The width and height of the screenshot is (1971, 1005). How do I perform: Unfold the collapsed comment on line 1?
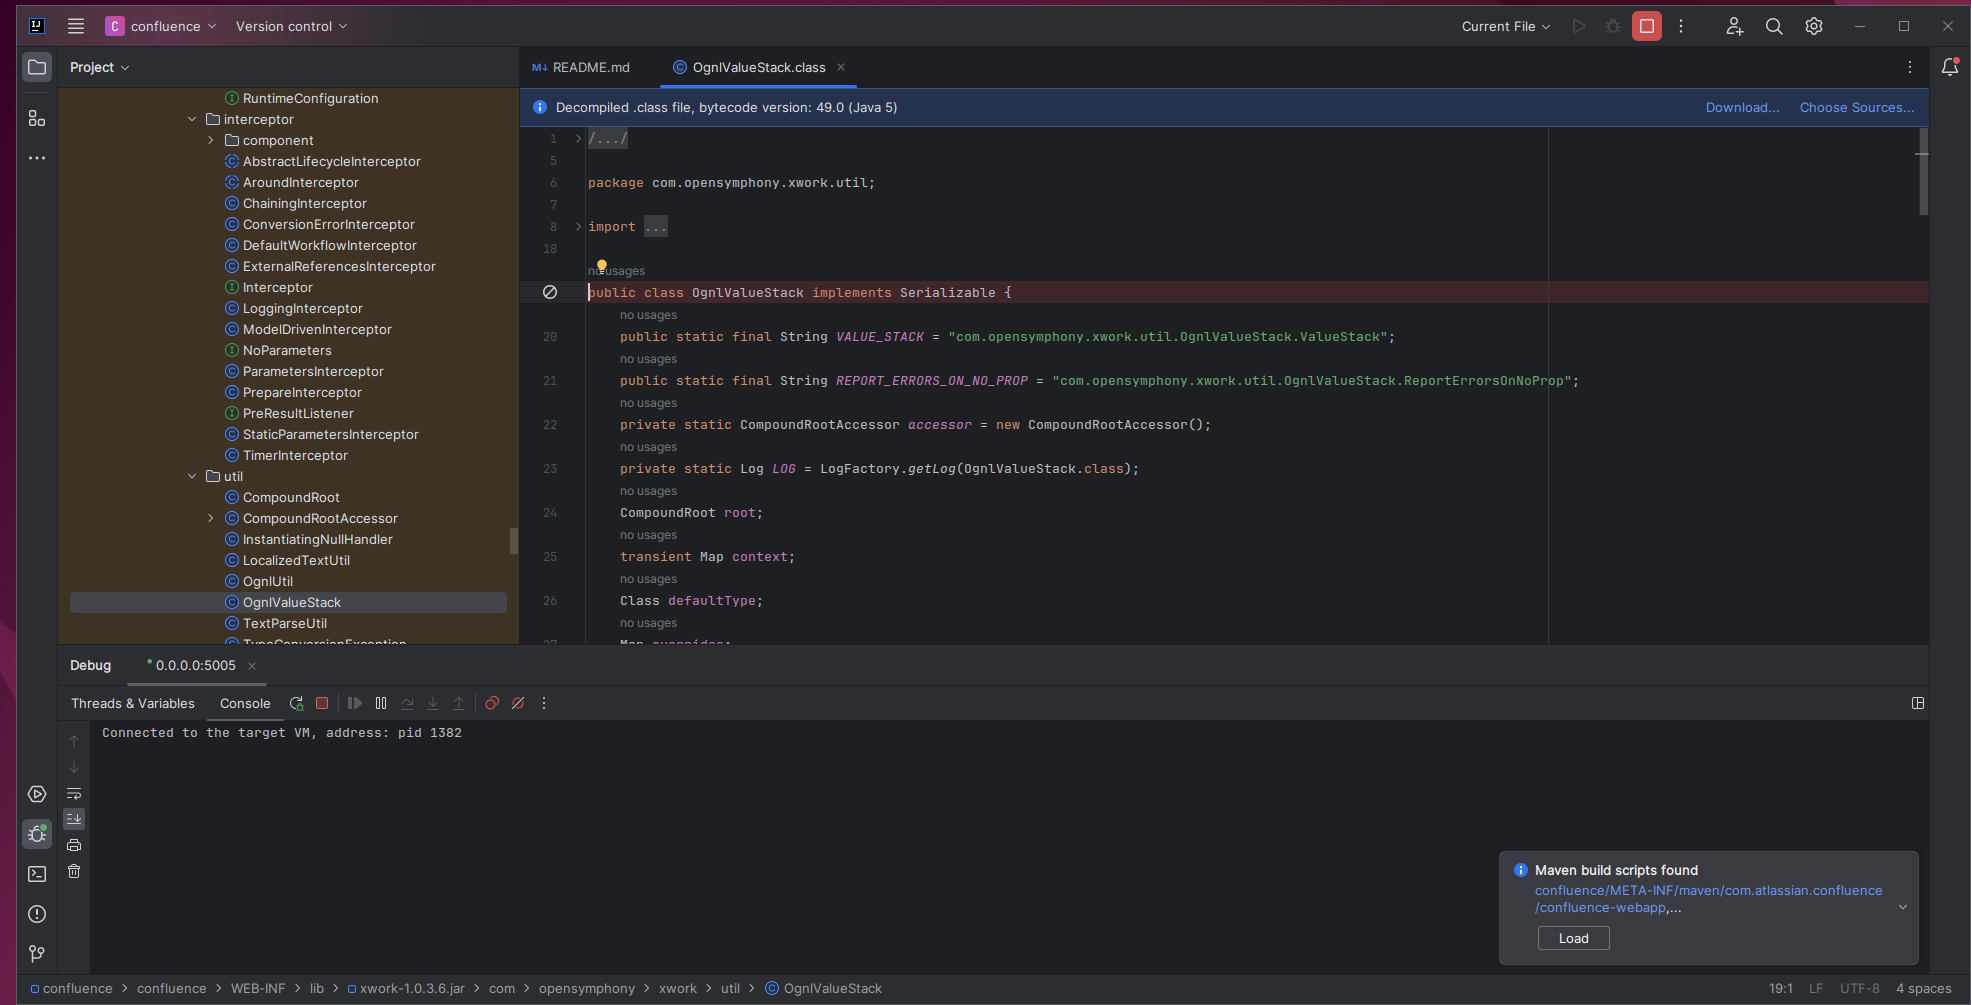pos(578,139)
